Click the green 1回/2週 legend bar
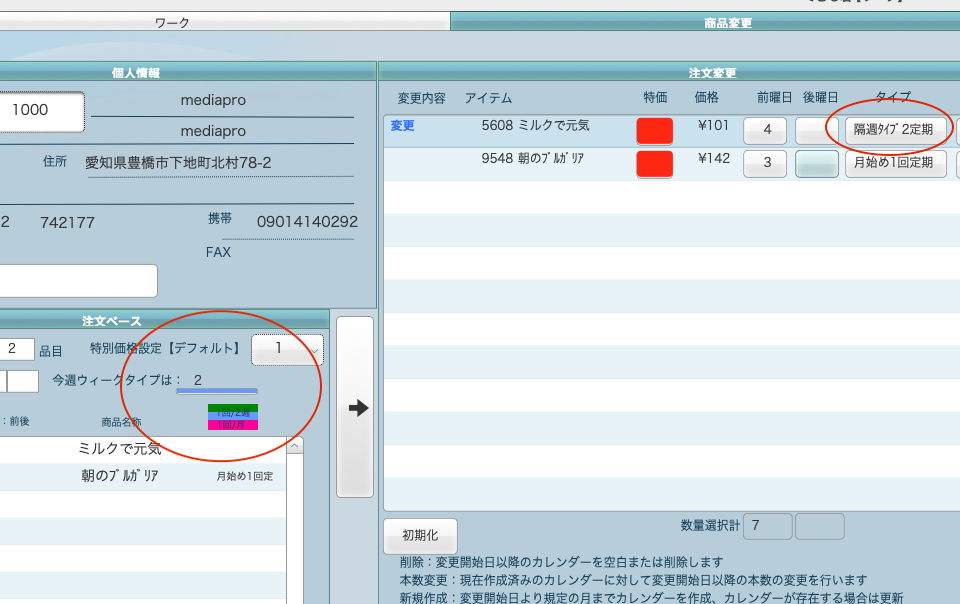Viewport: 960px width, 604px height. pyautogui.click(x=232, y=408)
